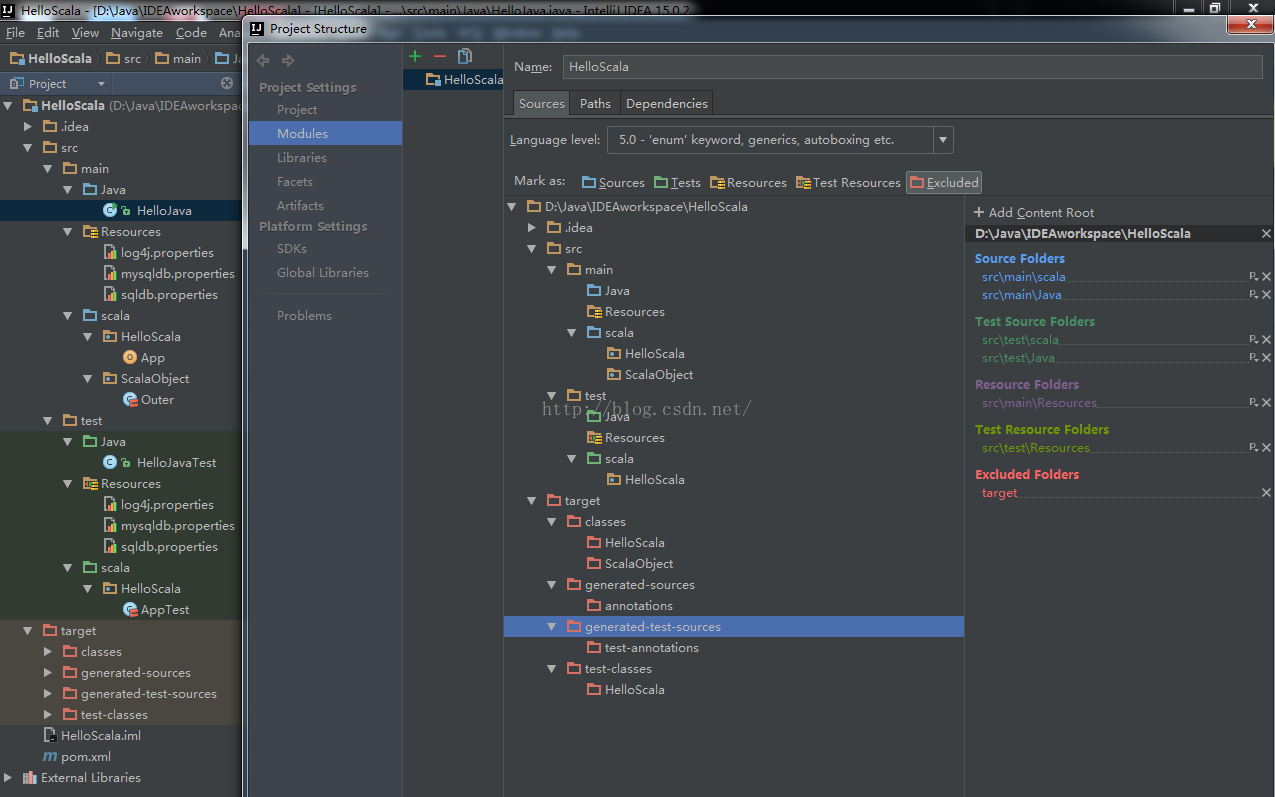This screenshot has width=1275, height=797.
Task: Click the IntelliJ IDEA icon in the title bar
Action: [x=9, y=9]
